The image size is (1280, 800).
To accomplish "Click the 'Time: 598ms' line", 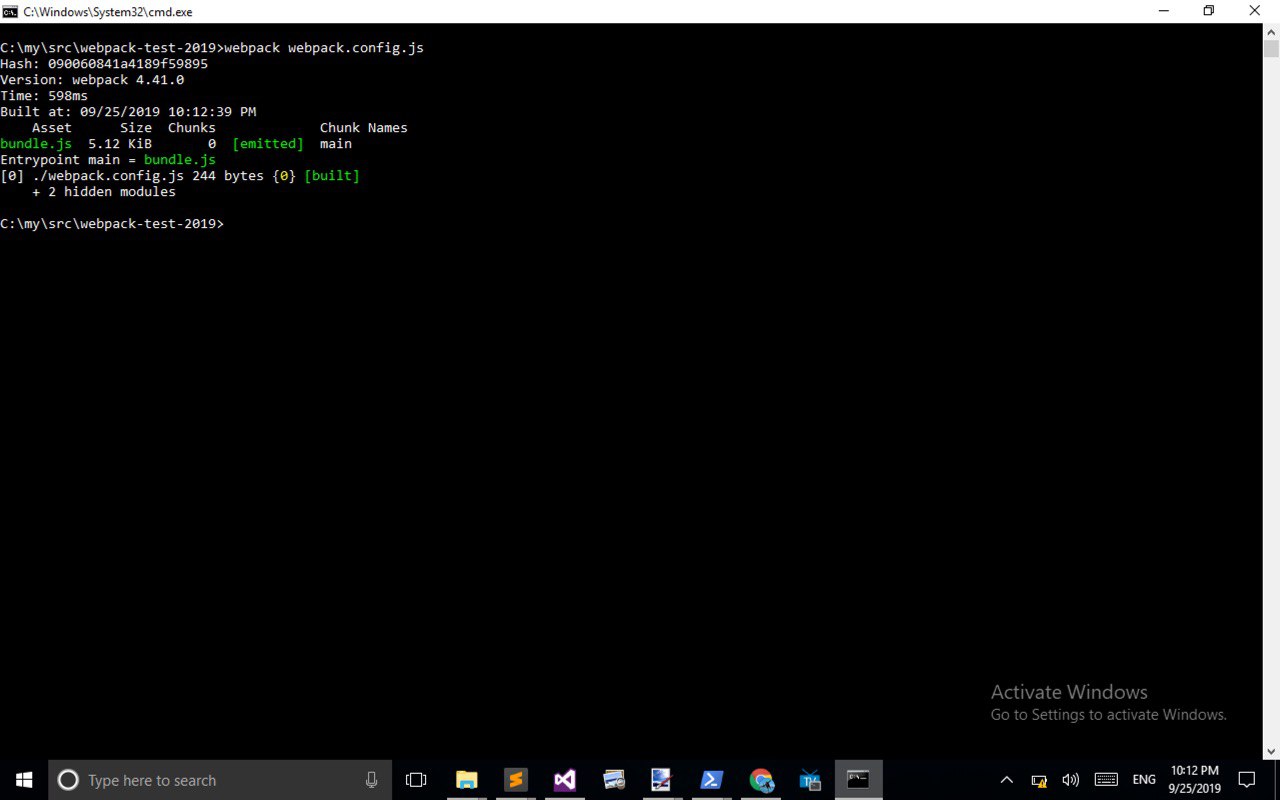I will [44, 96].
